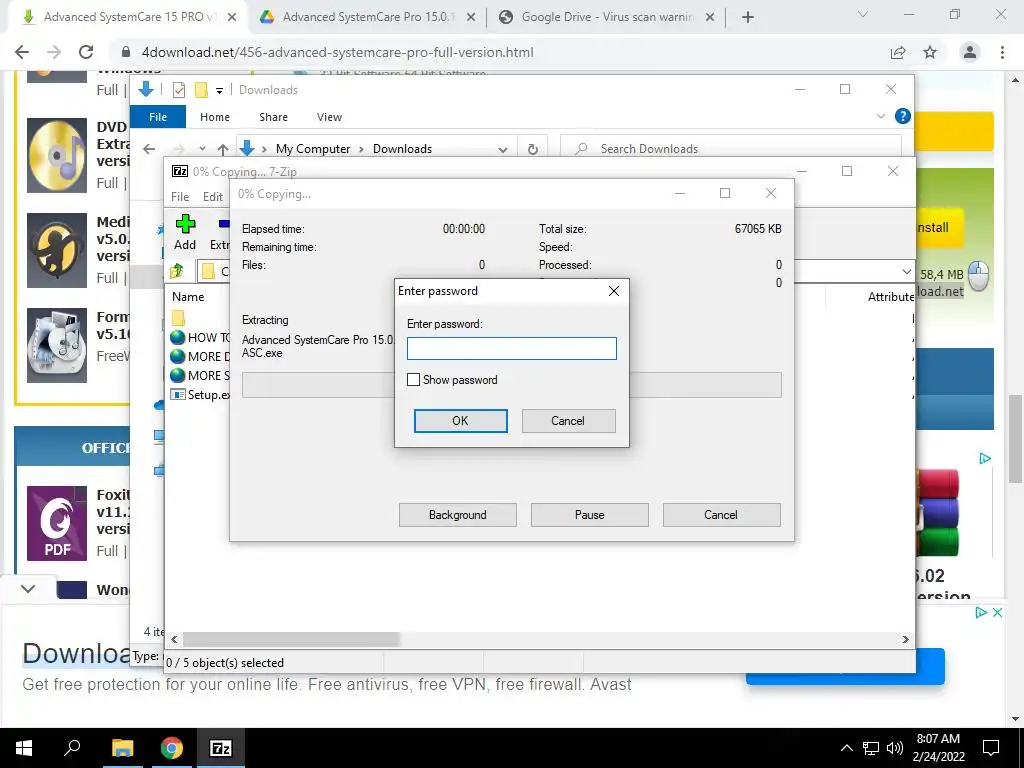This screenshot has height=768, width=1024.
Task: Tick the Show password checkbox
Action: (x=413, y=379)
